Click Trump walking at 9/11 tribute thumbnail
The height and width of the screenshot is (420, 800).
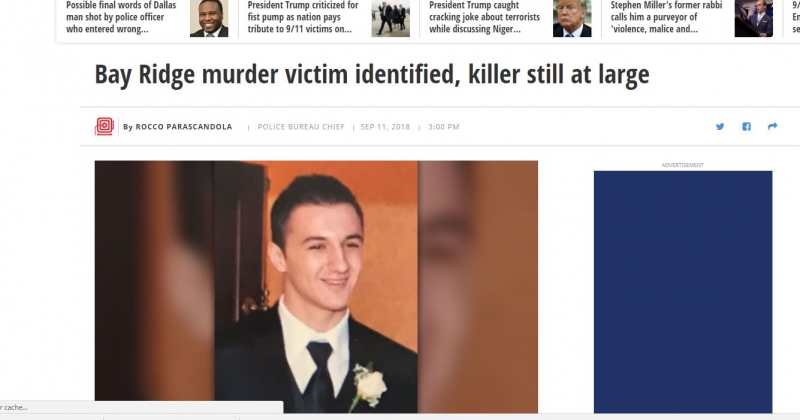pos(390,18)
